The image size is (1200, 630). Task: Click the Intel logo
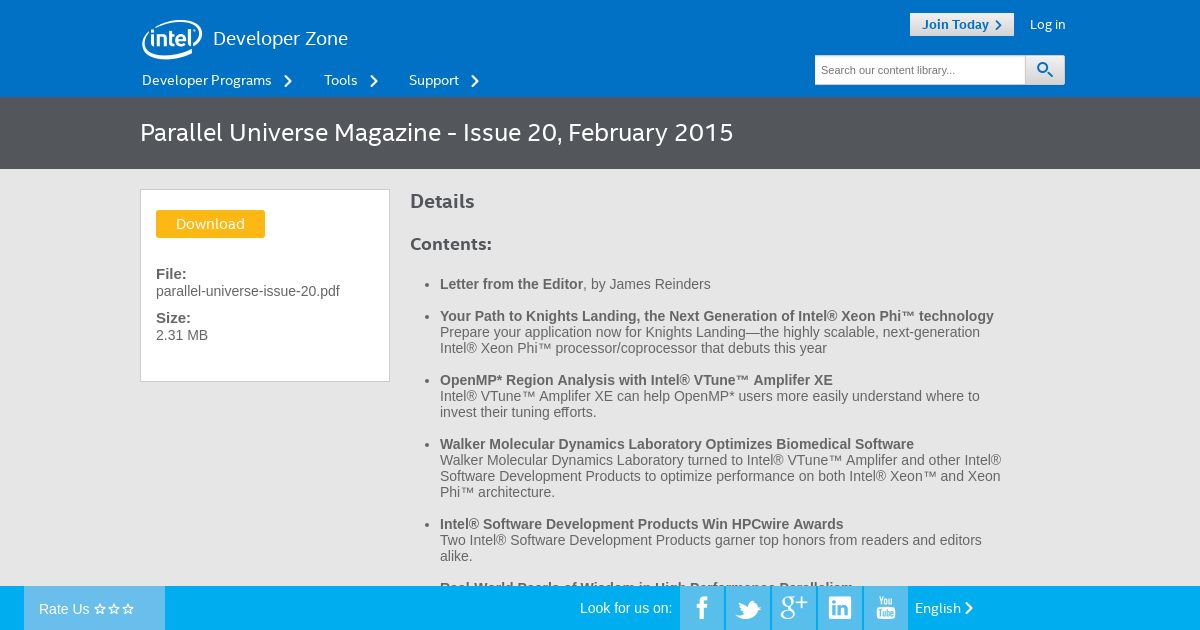point(172,39)
